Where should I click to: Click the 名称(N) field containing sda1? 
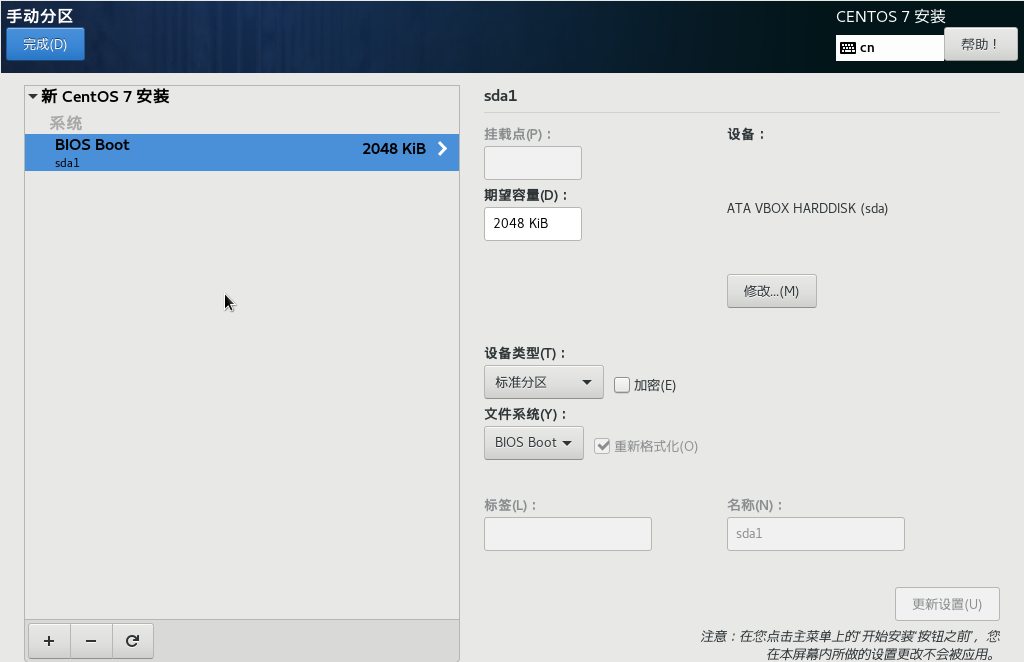coord(816,534)
